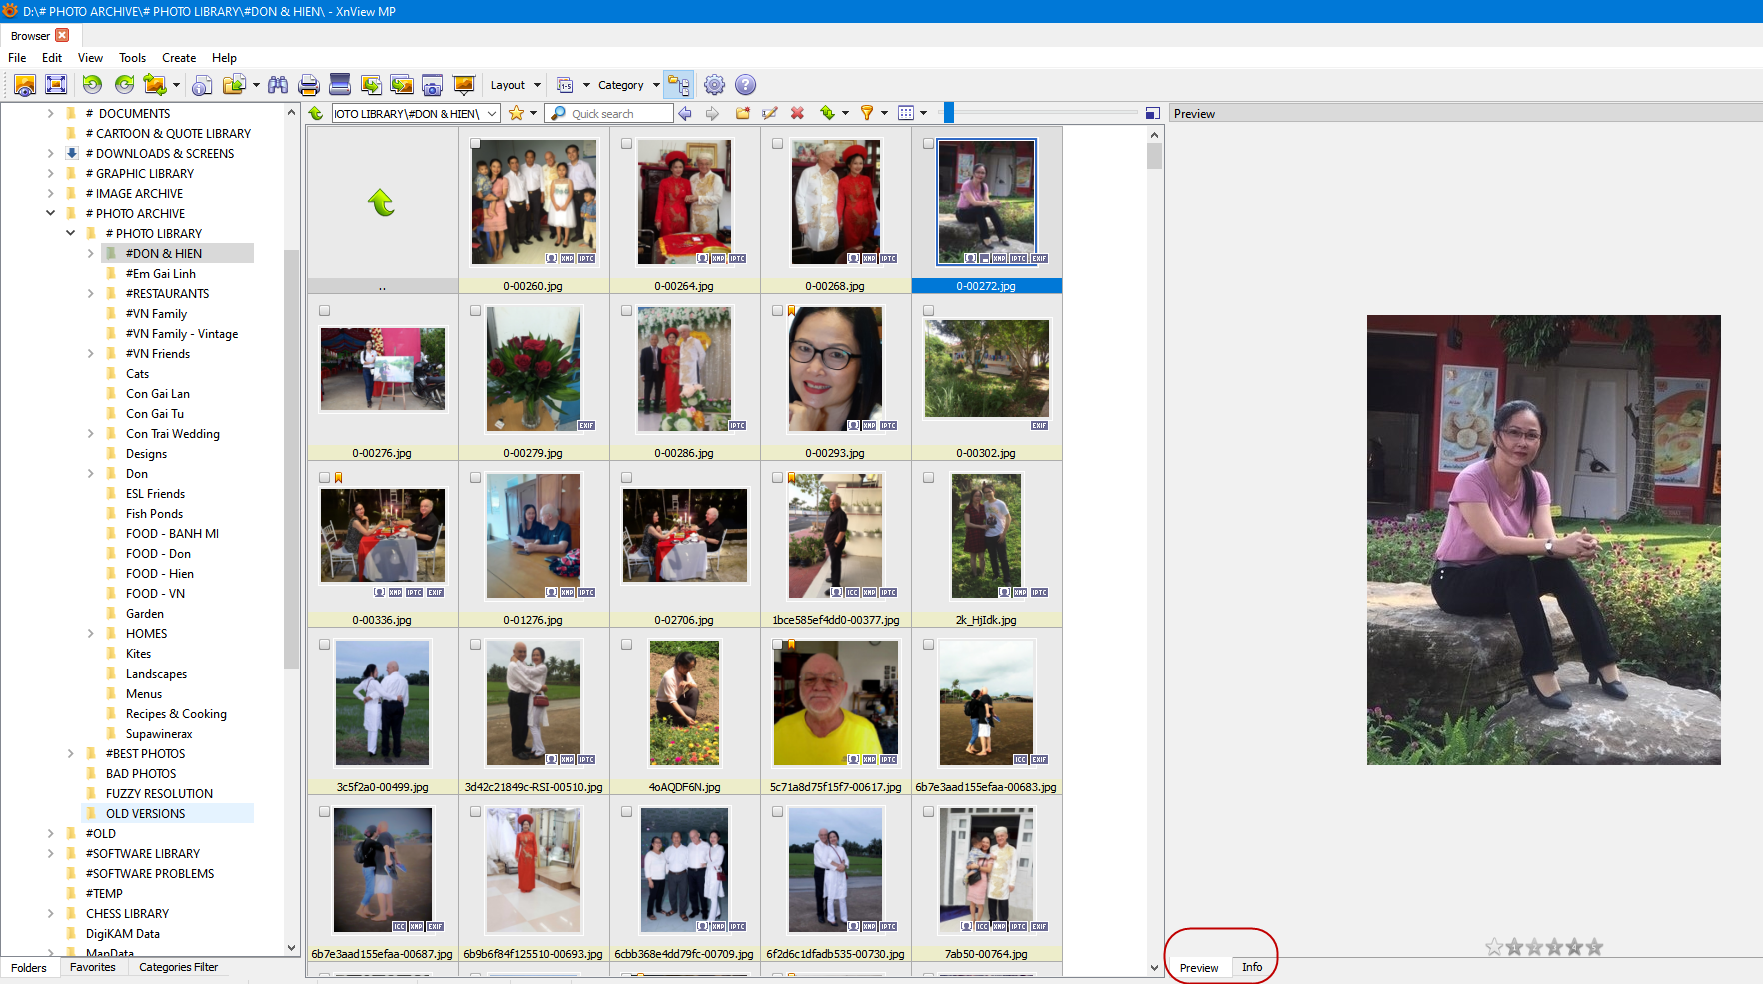Click the New folder icon
Viewport: 1763px width, 984px height.
[x=742, y=113]
